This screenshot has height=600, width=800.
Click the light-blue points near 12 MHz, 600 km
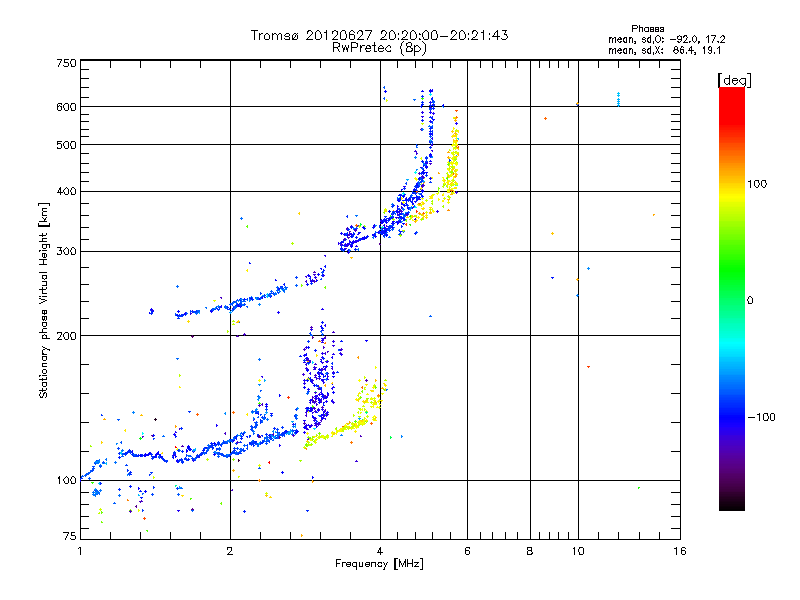618,99
